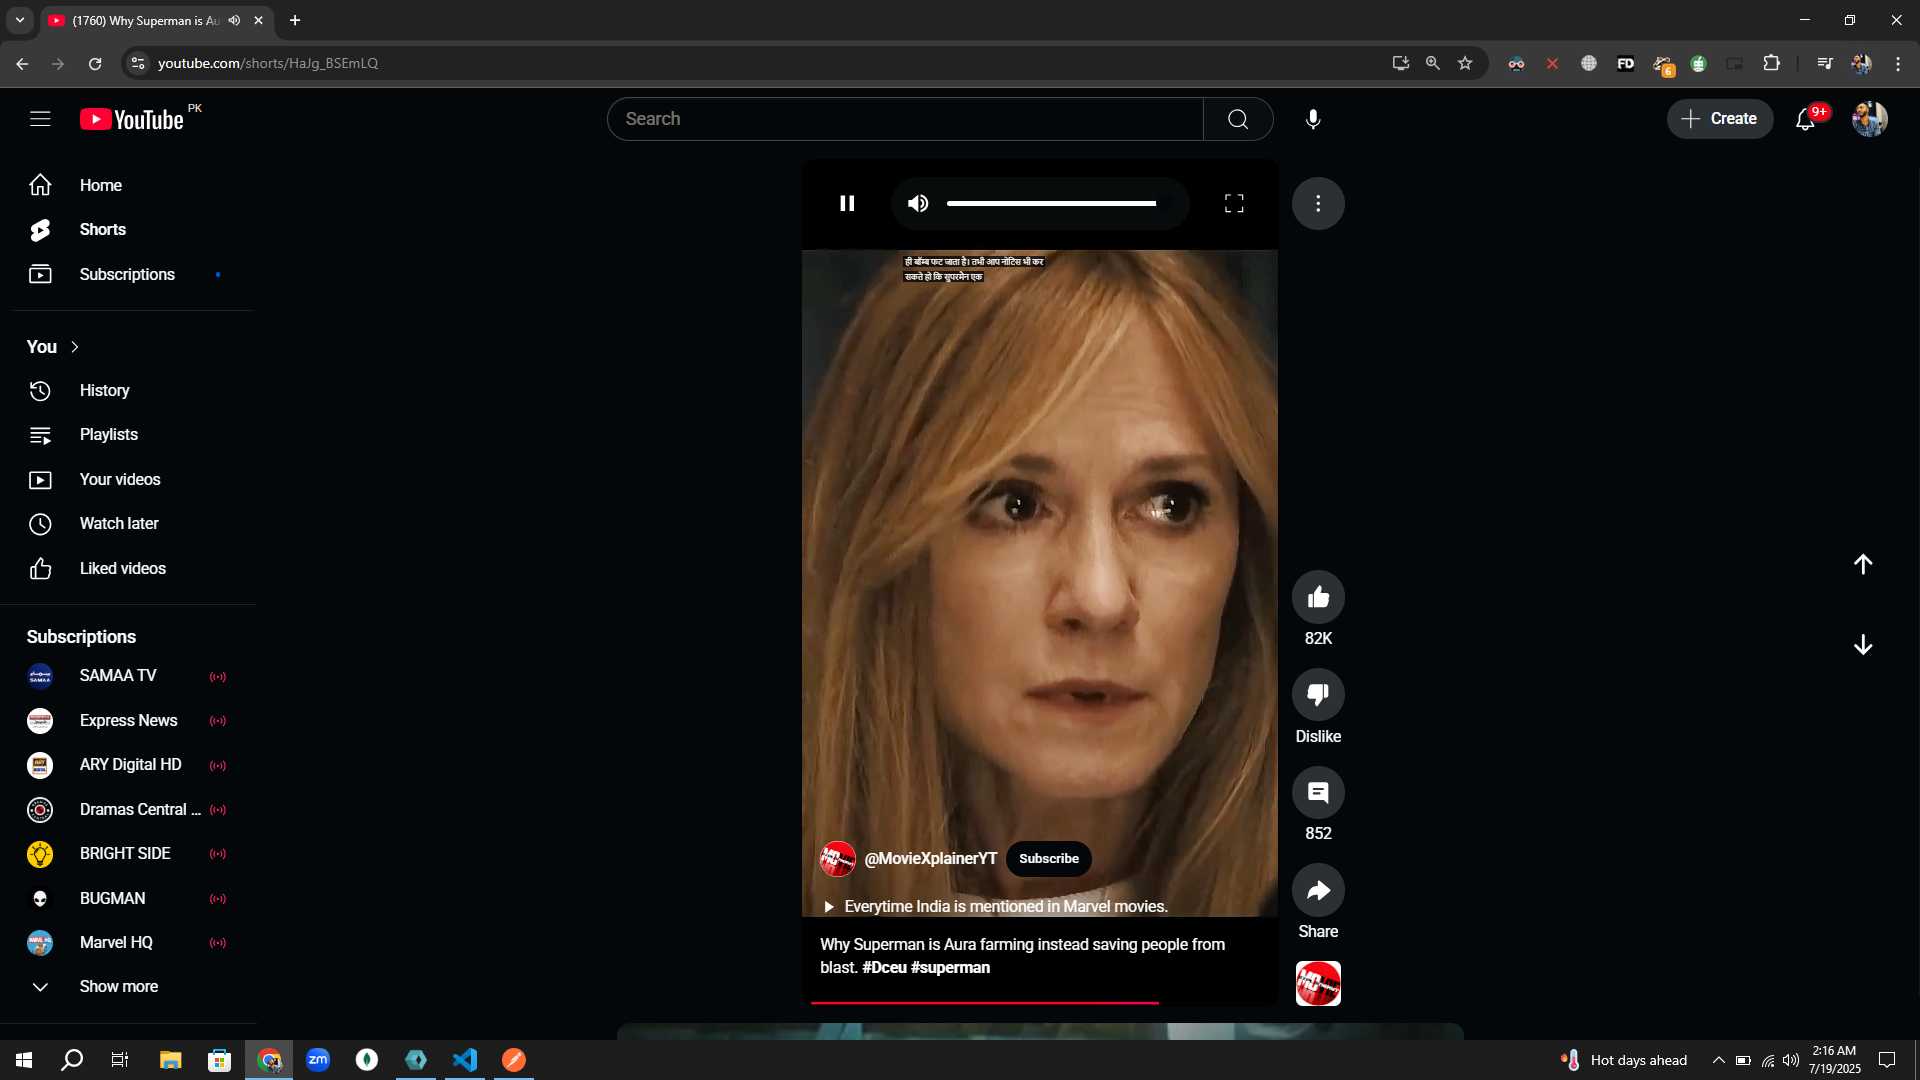Click the MovieXplainerYT channel avatar
Image resolution: width=1920 pixels, height=1080 pixels.
coord(838,859)
